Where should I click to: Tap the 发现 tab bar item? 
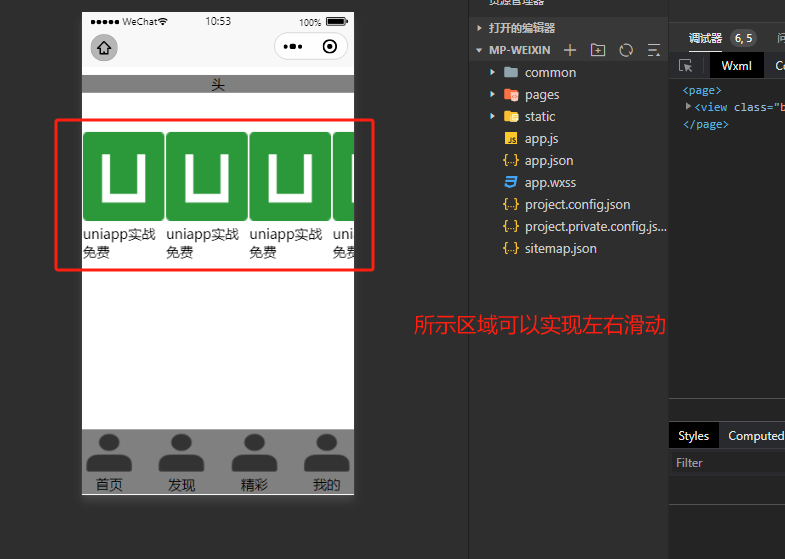pyautogui.click(x=181, y=463)
